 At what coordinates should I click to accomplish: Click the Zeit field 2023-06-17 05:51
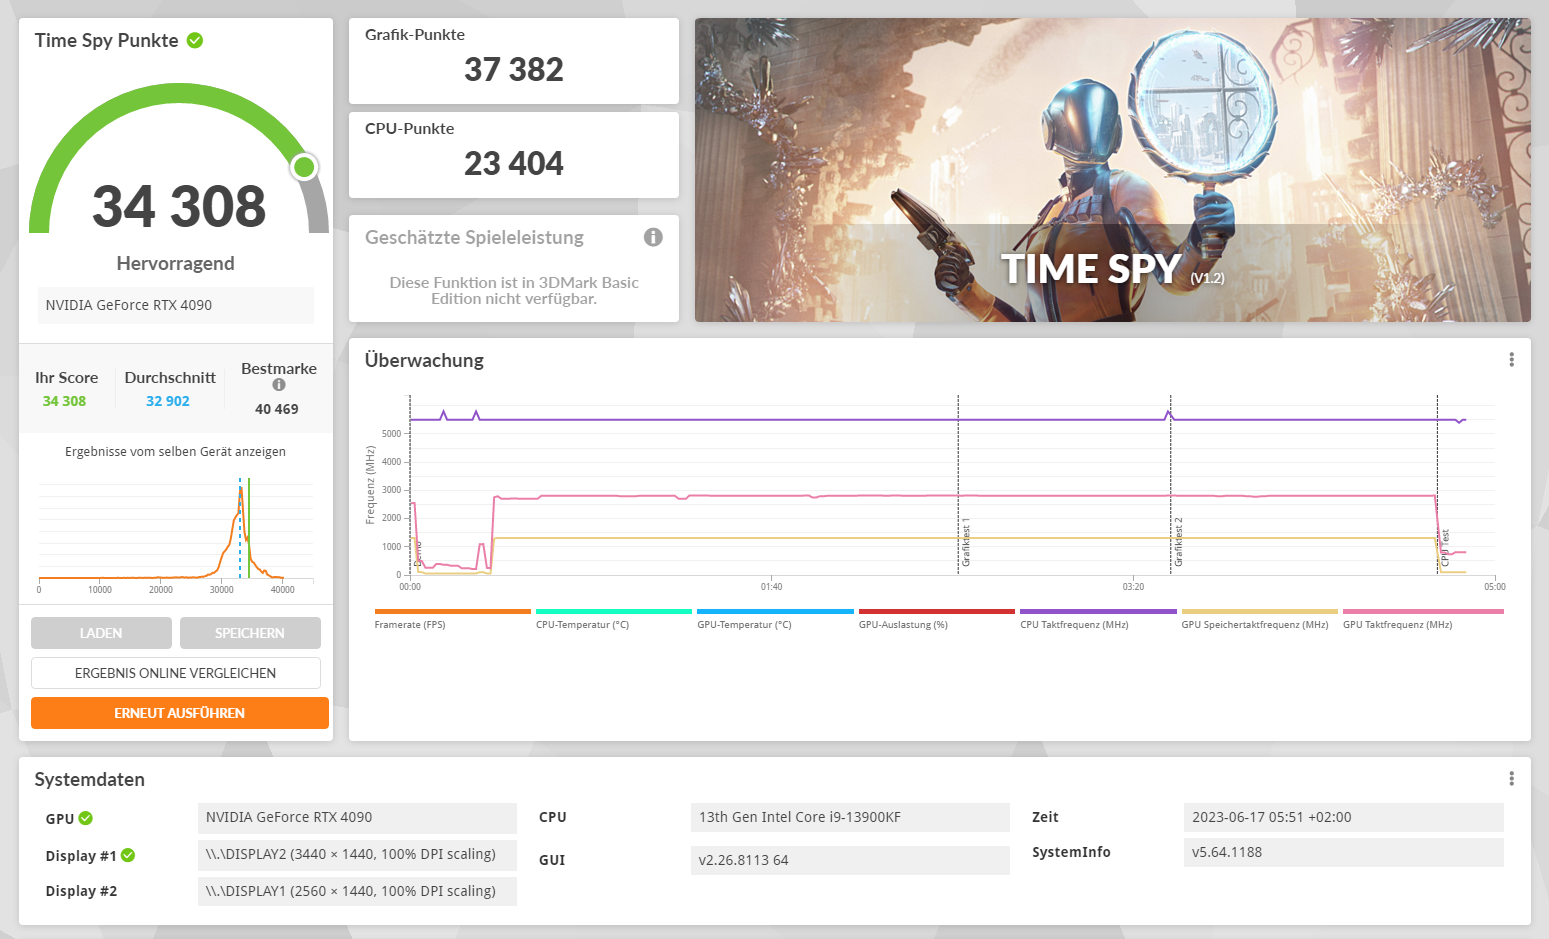click(1344, 817)
